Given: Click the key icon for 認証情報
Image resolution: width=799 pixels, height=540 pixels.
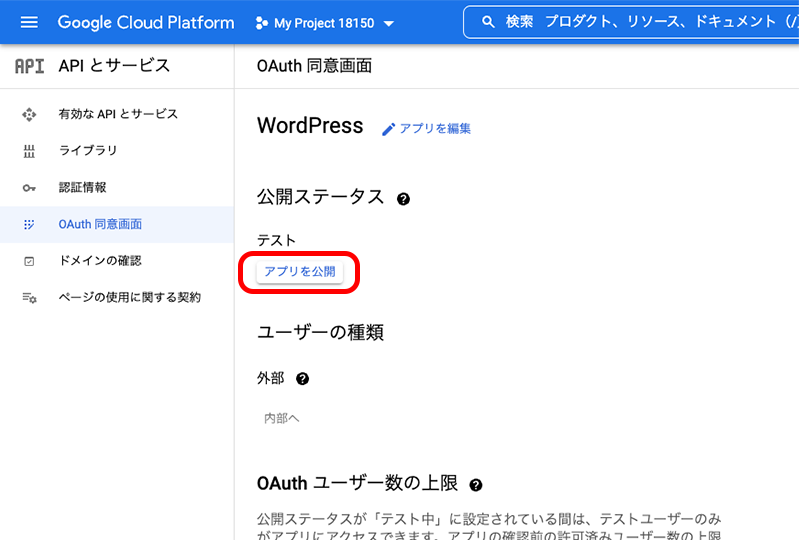Looking at the screenshot, I should pos(29,188).
